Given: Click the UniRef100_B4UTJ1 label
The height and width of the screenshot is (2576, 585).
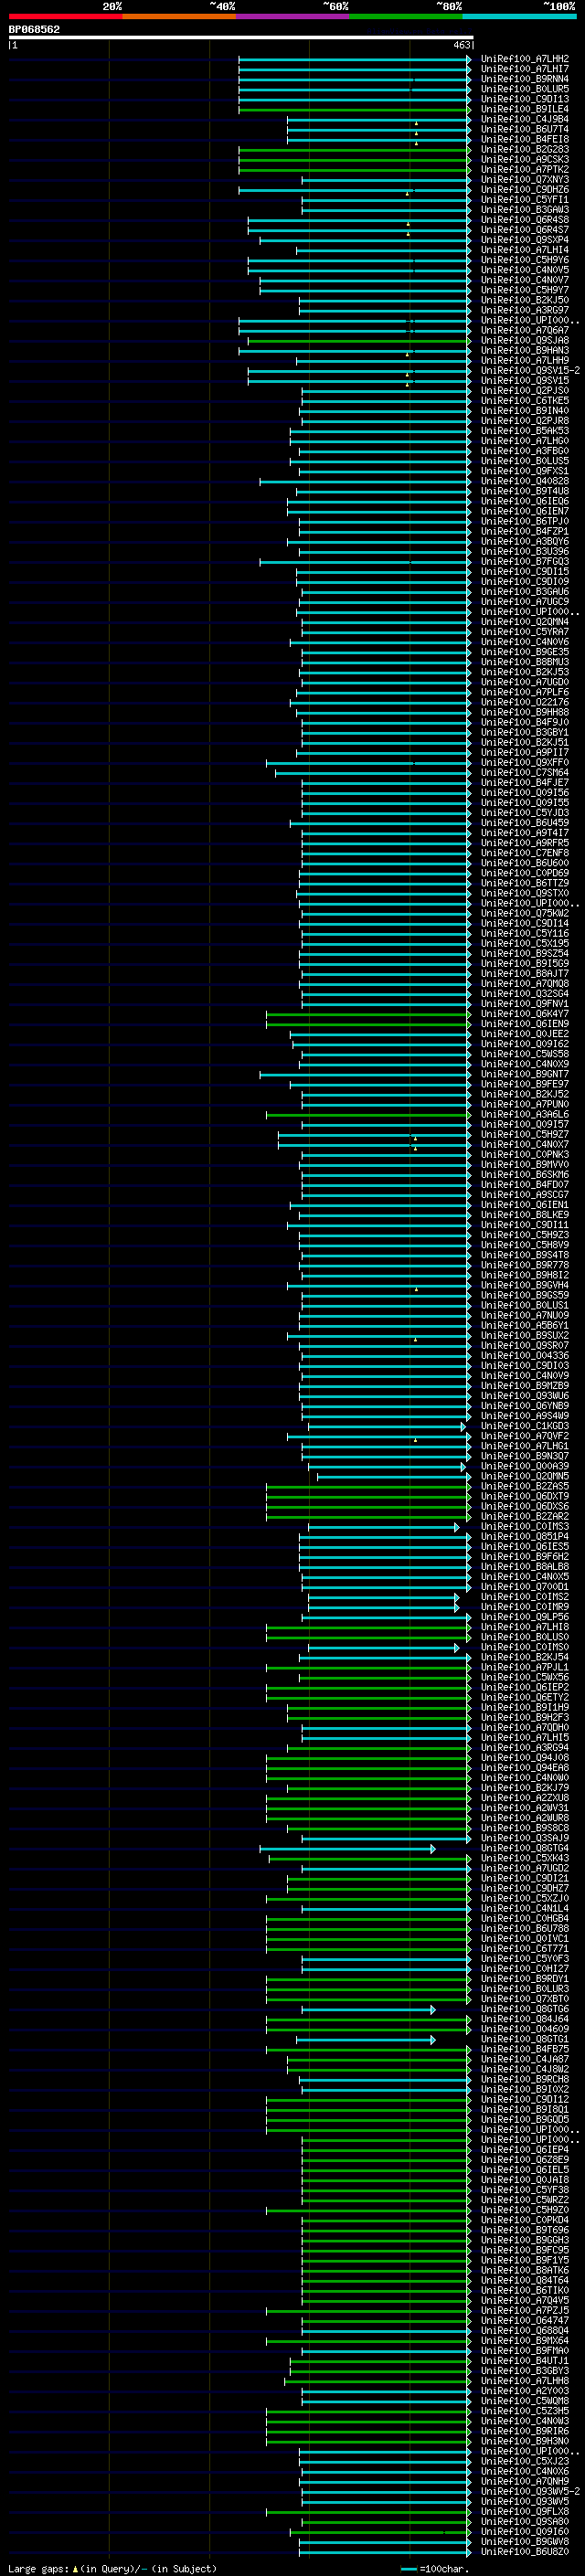Looking at the screenshot, I should (x=525, y=2360).
